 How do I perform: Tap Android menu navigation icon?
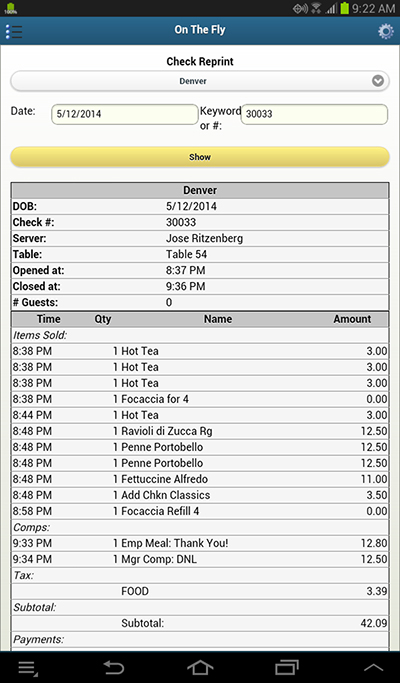pyautogui.click(x=28, y=668)
